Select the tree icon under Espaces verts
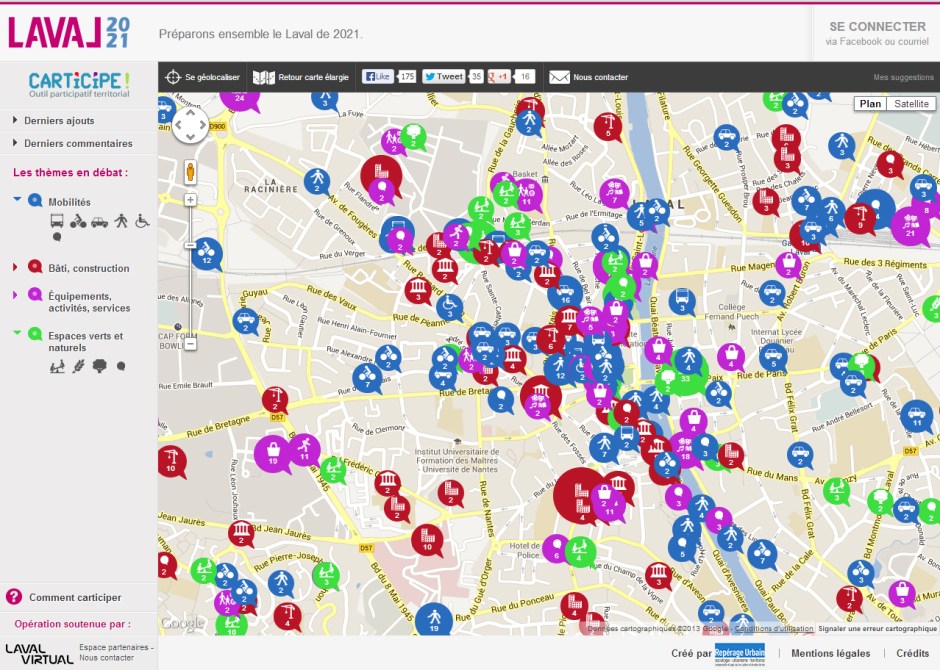This screenshot has height=670, width=940. pyautogui.click(x=99, y=367)
